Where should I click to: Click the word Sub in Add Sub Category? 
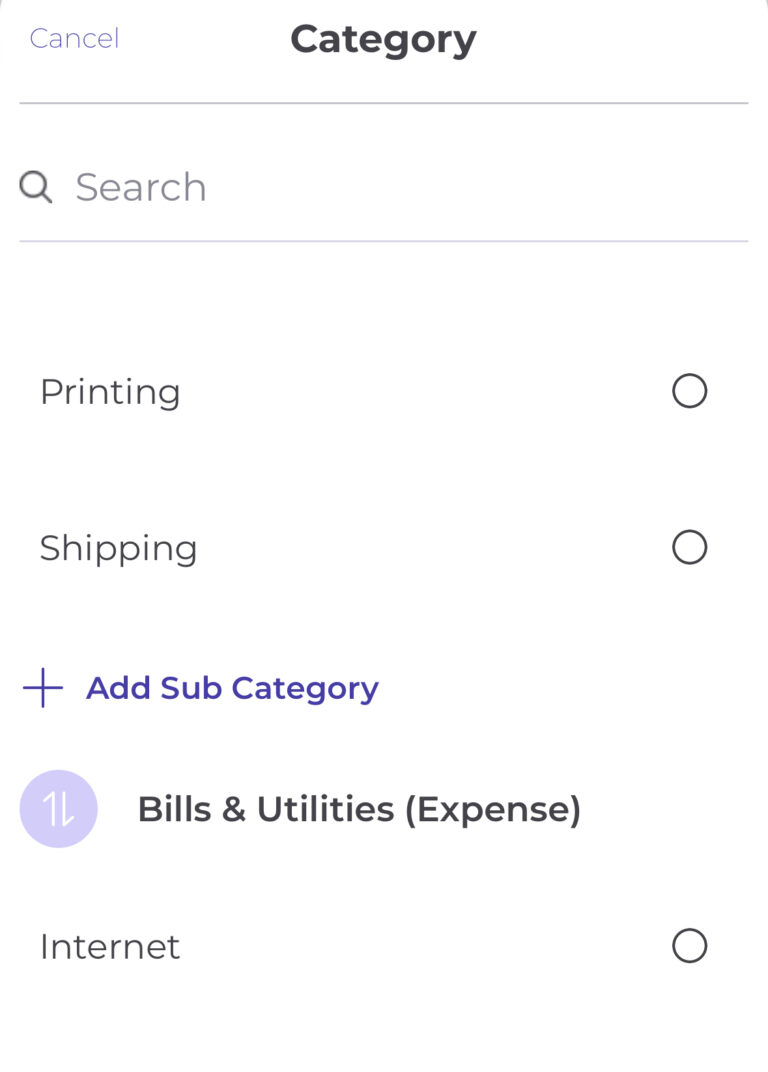click(x=192, y=688)
